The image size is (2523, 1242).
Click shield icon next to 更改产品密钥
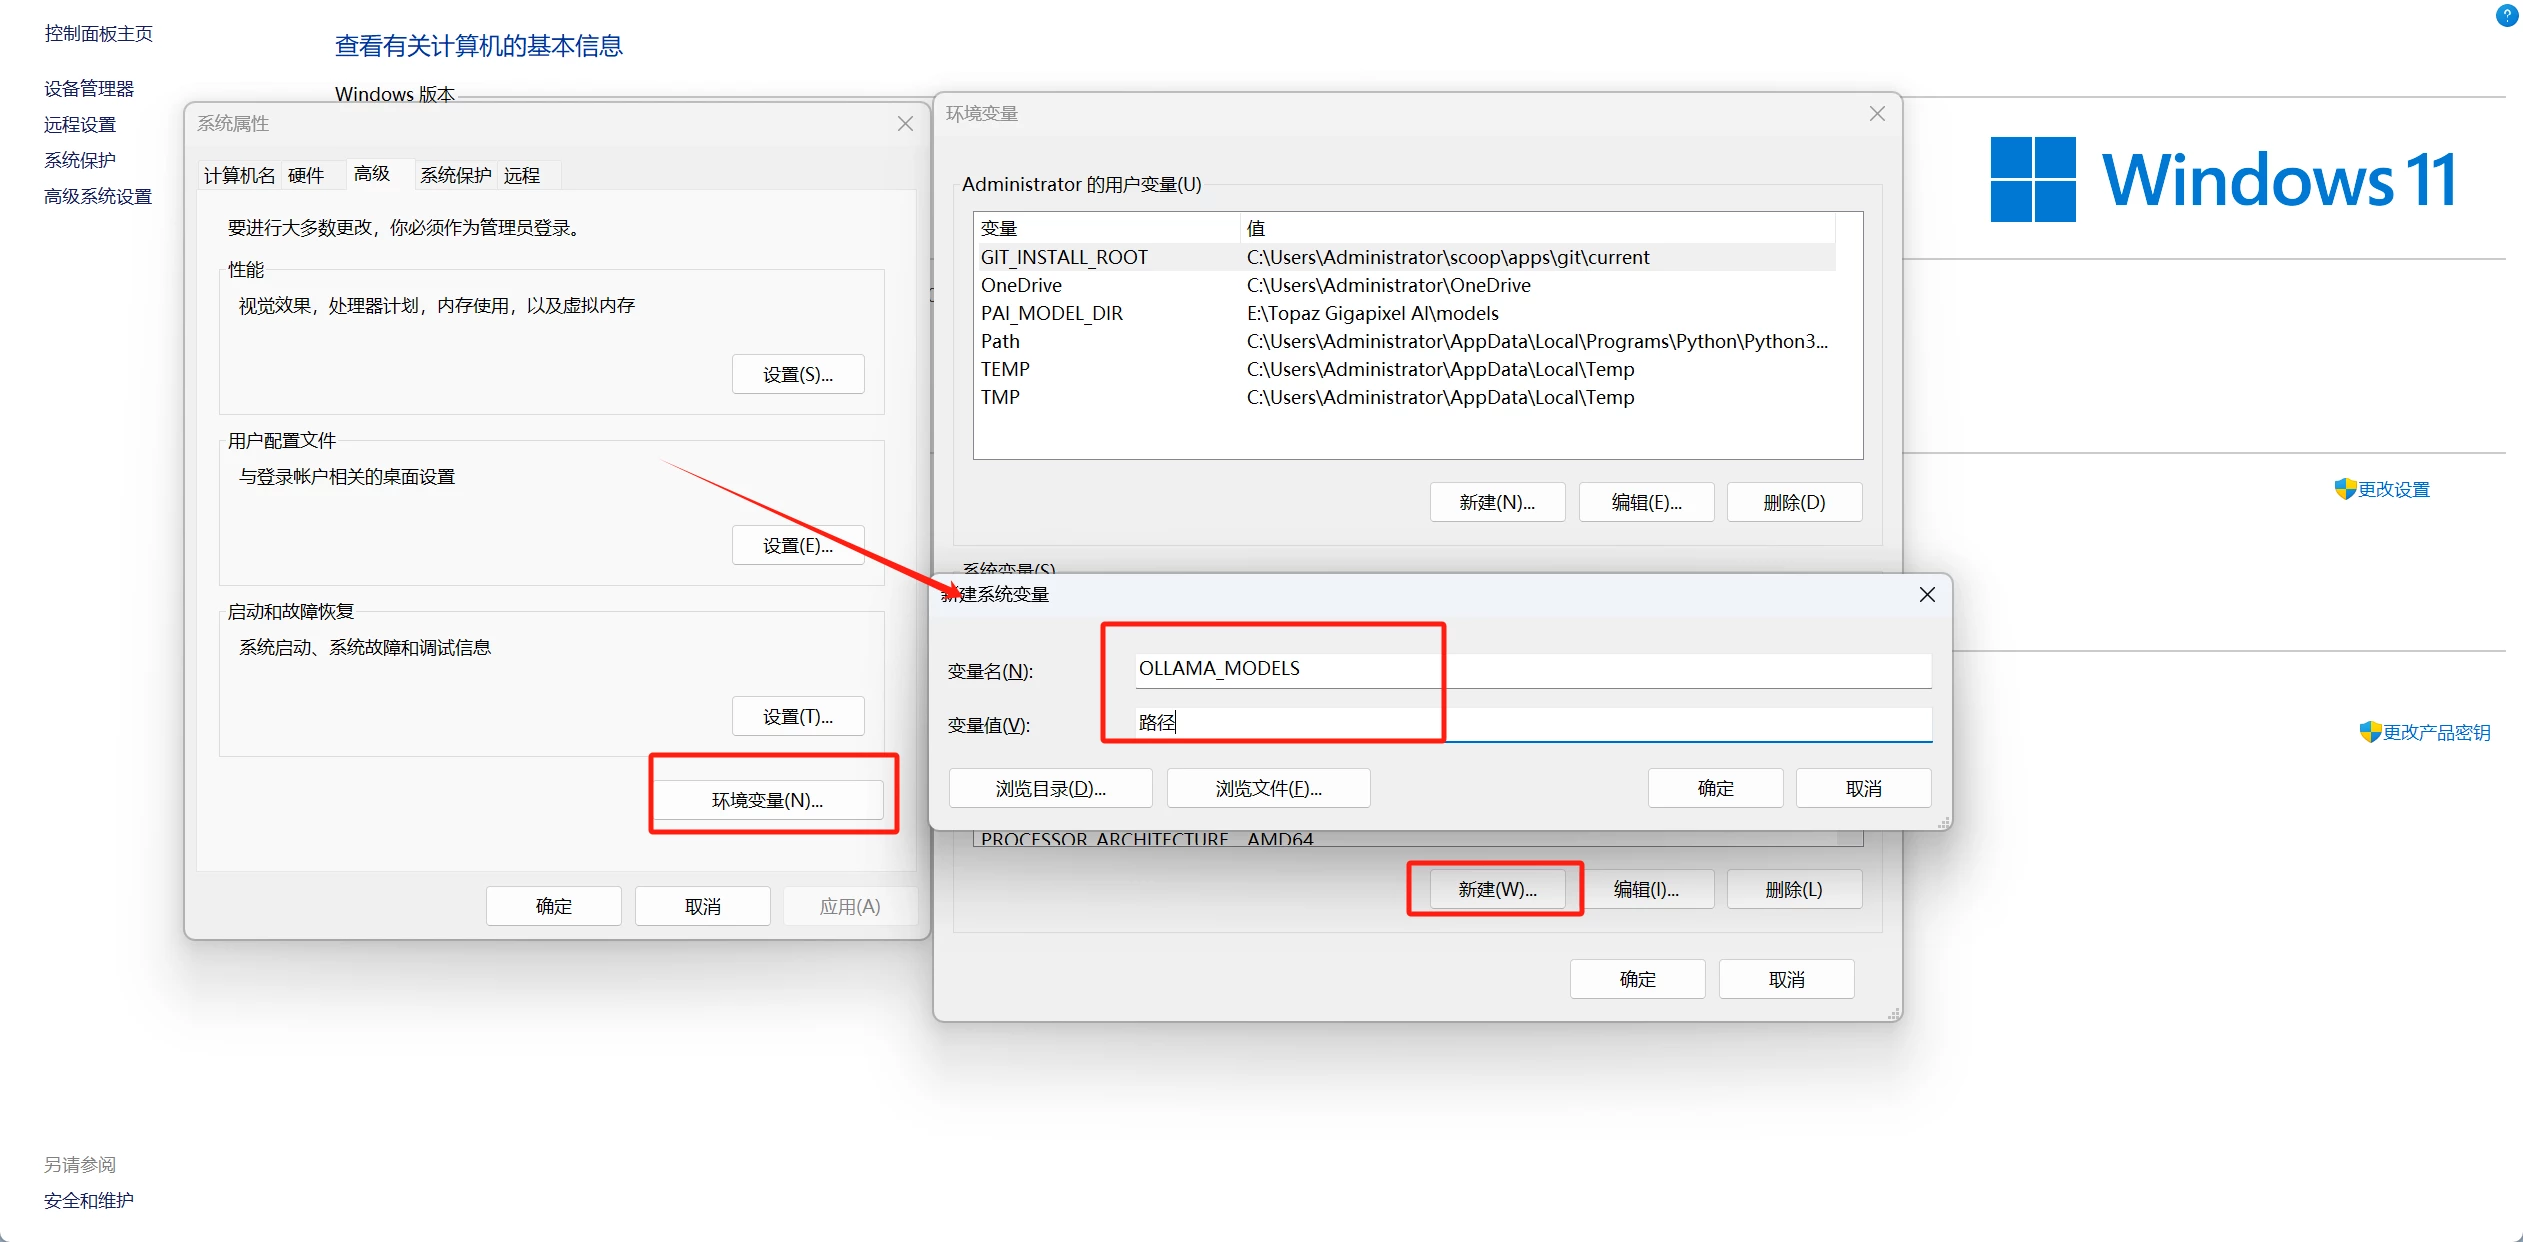[2369, 732]
